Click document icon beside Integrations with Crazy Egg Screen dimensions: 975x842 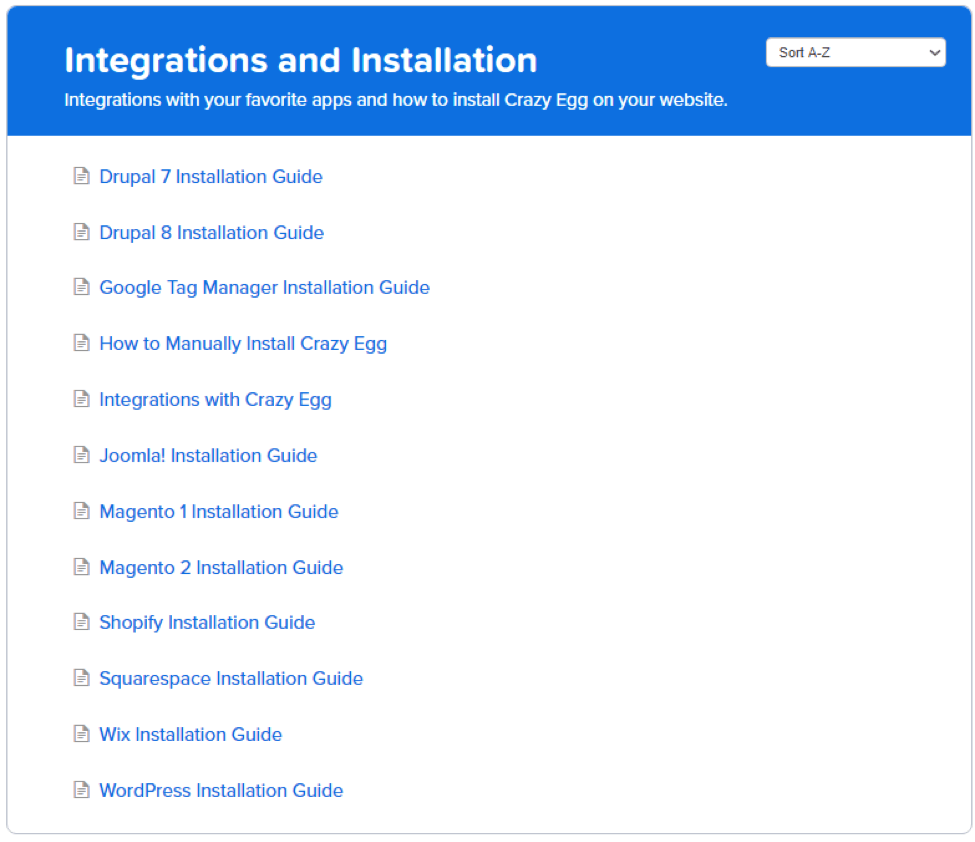coord(81,399)
